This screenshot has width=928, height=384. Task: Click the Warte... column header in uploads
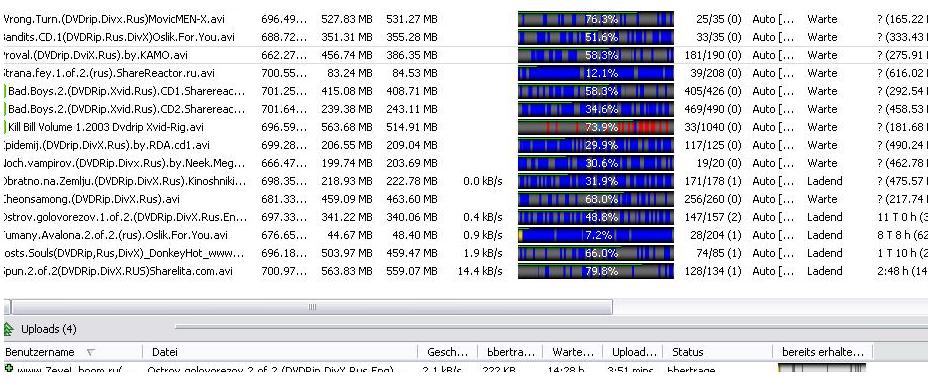[572, 352]
